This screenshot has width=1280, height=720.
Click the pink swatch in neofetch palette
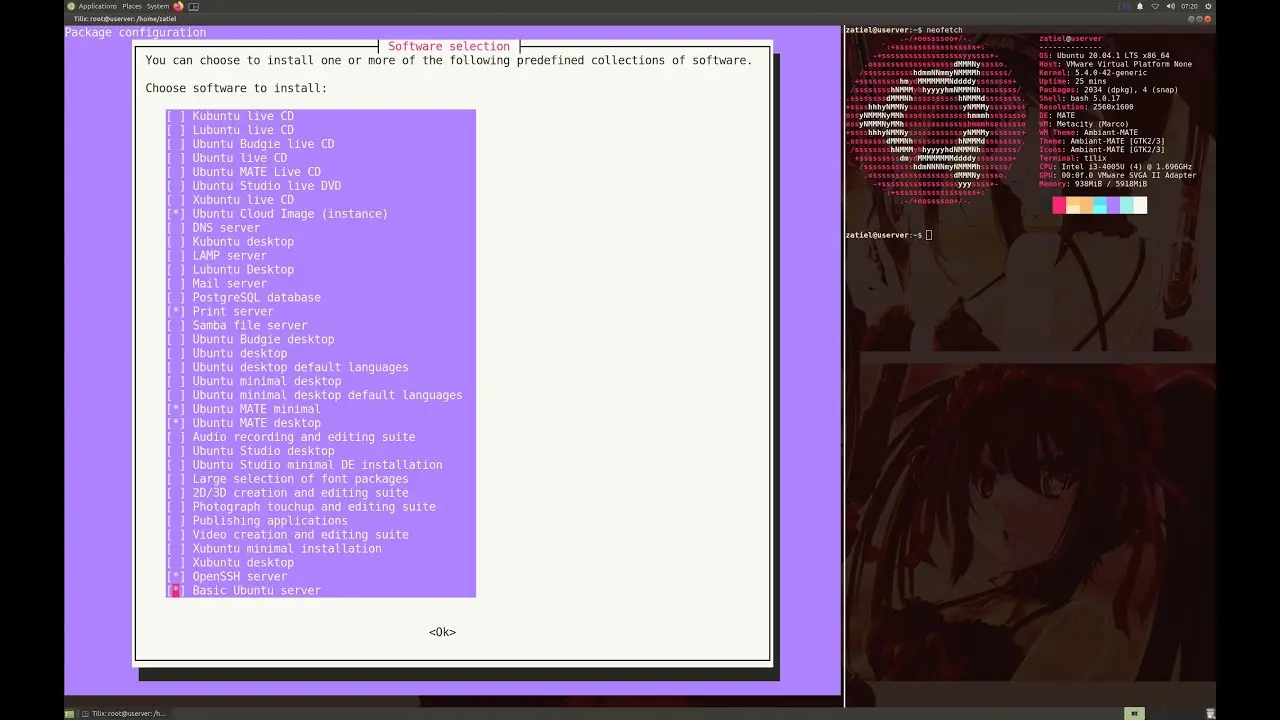pyautogui.click(x=1059, y=205)
